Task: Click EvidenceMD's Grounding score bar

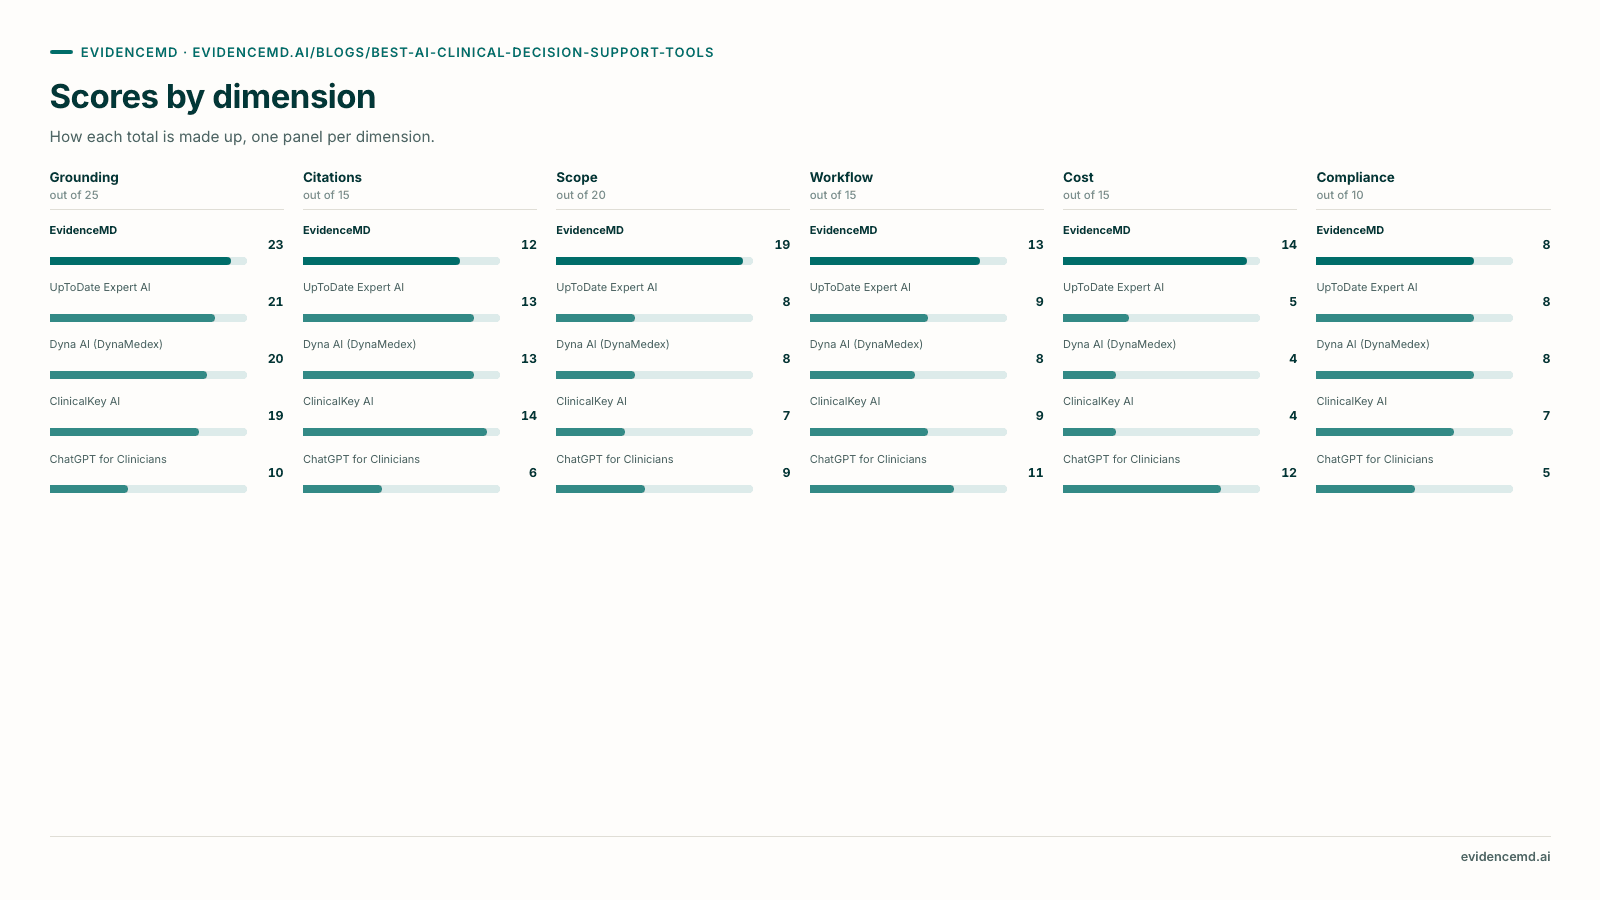Action: pos(148,261)
